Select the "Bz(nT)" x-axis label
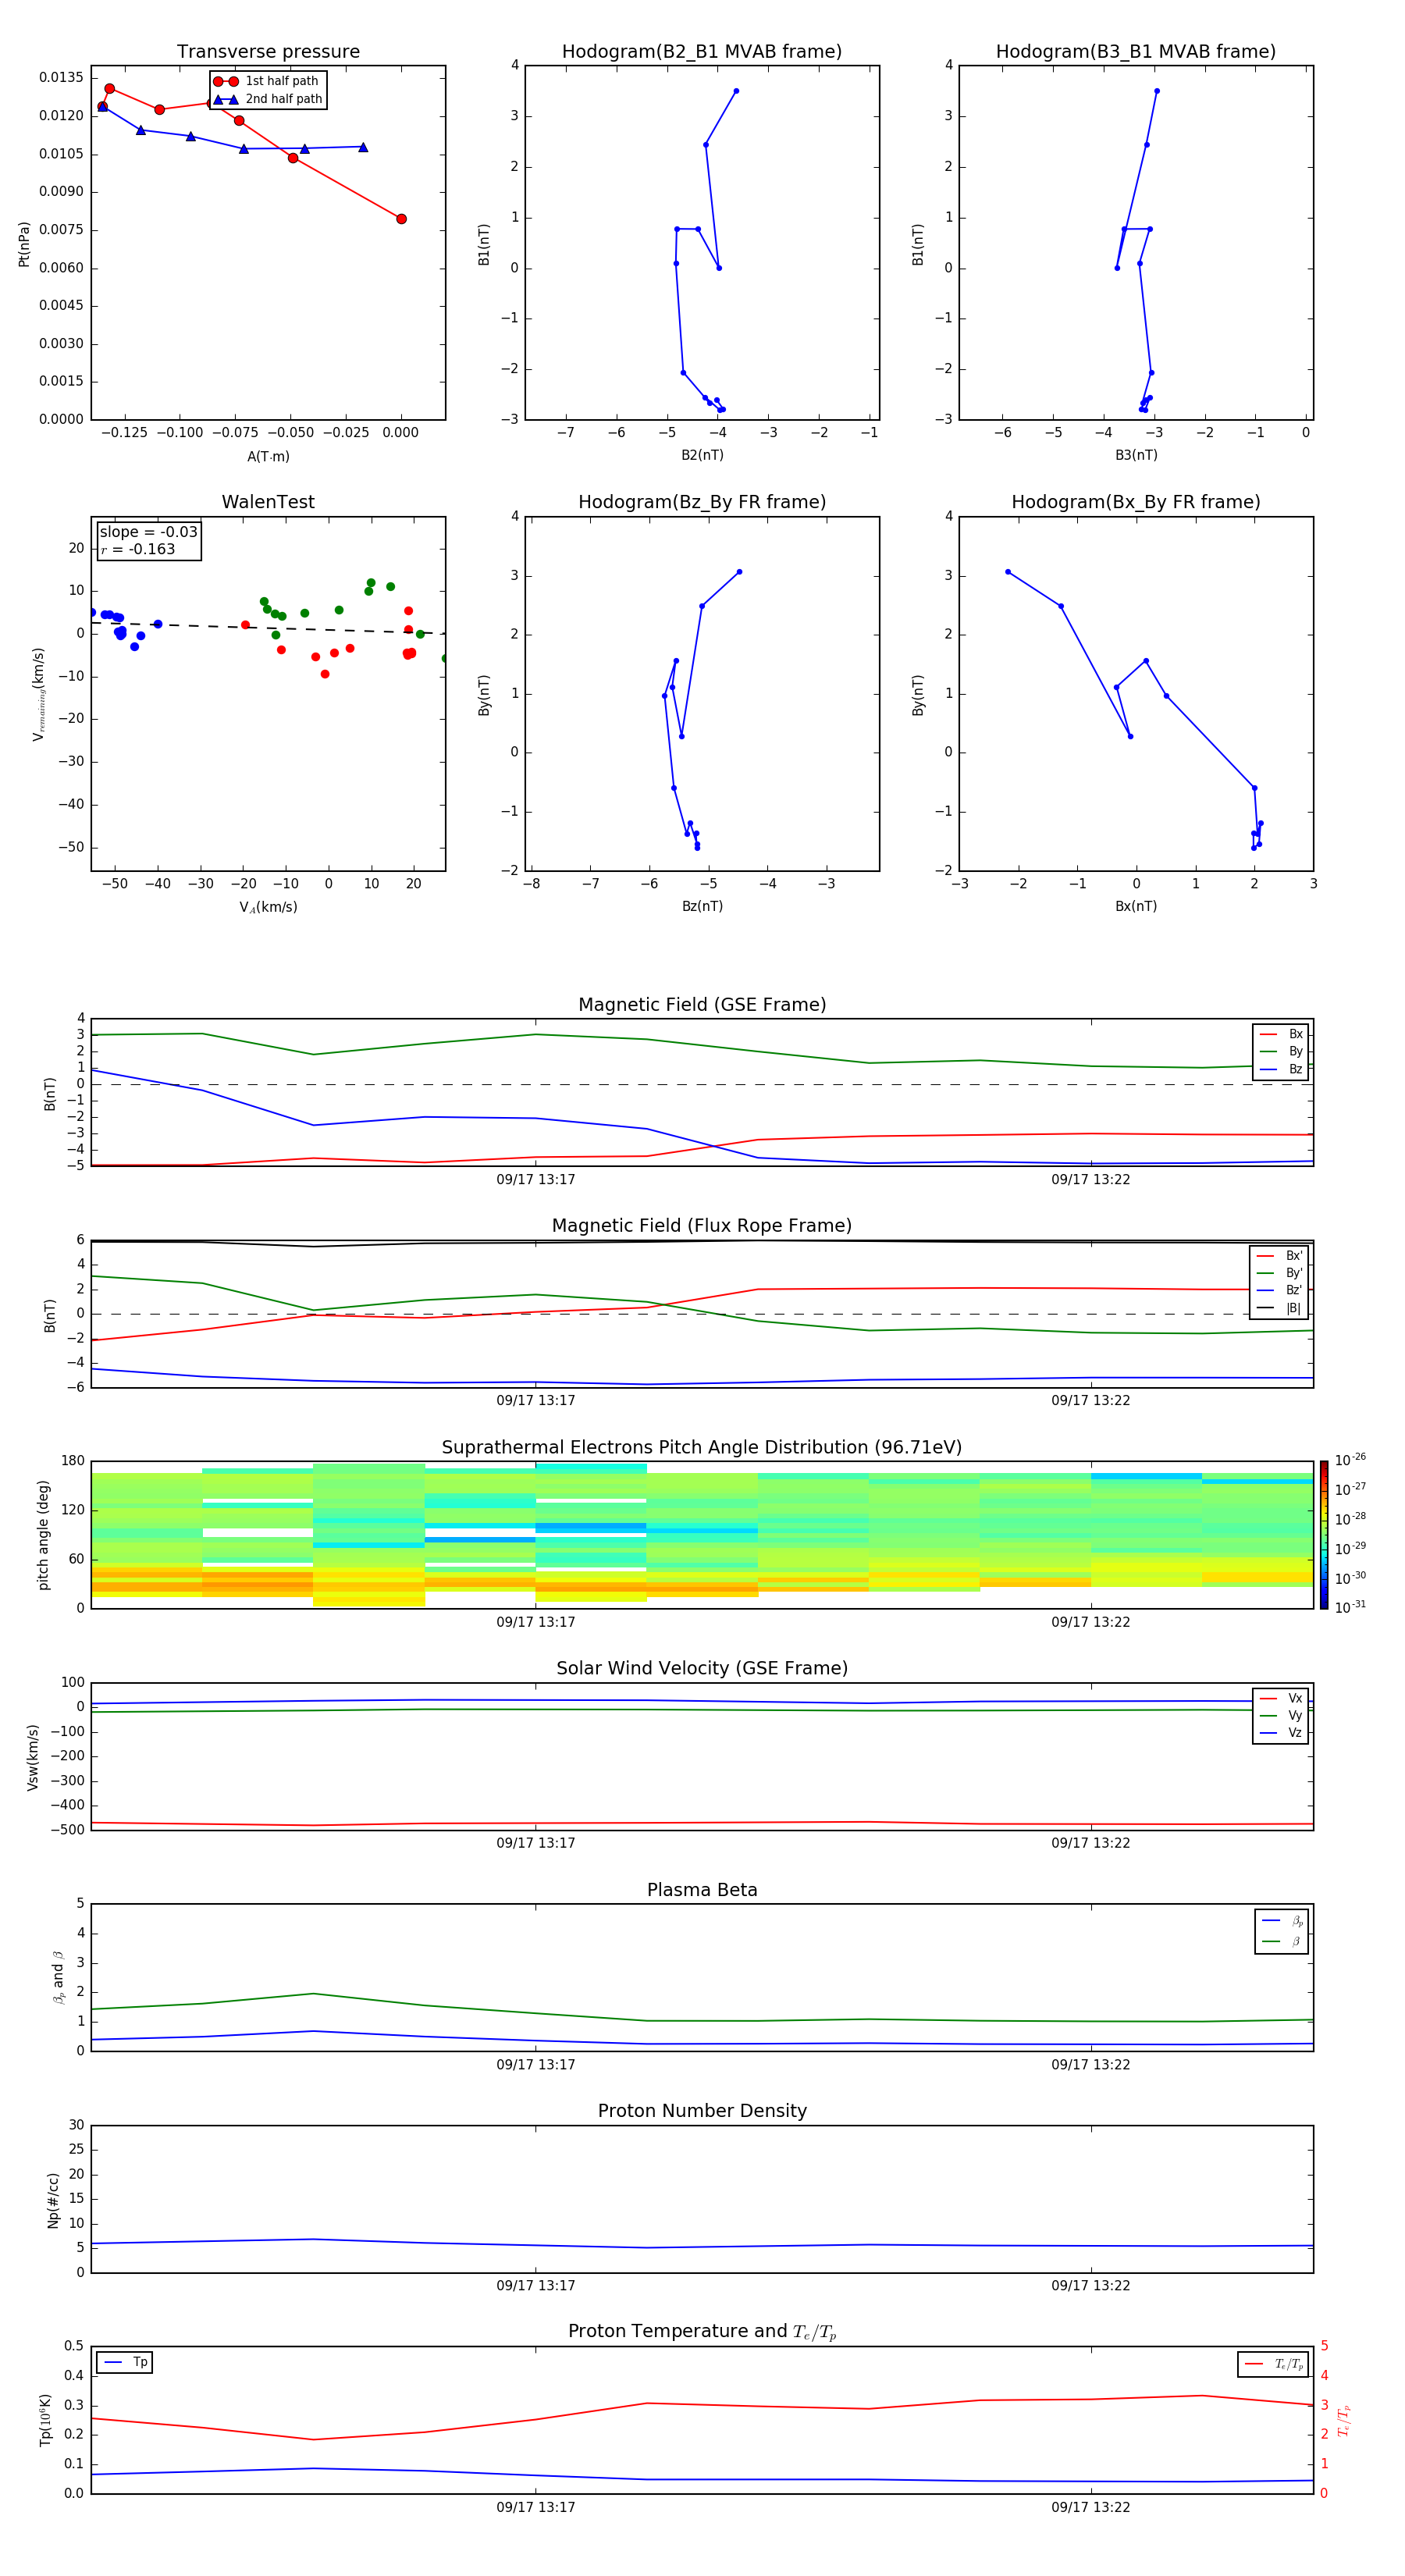 pyautogui.click(x=702, y=906)
